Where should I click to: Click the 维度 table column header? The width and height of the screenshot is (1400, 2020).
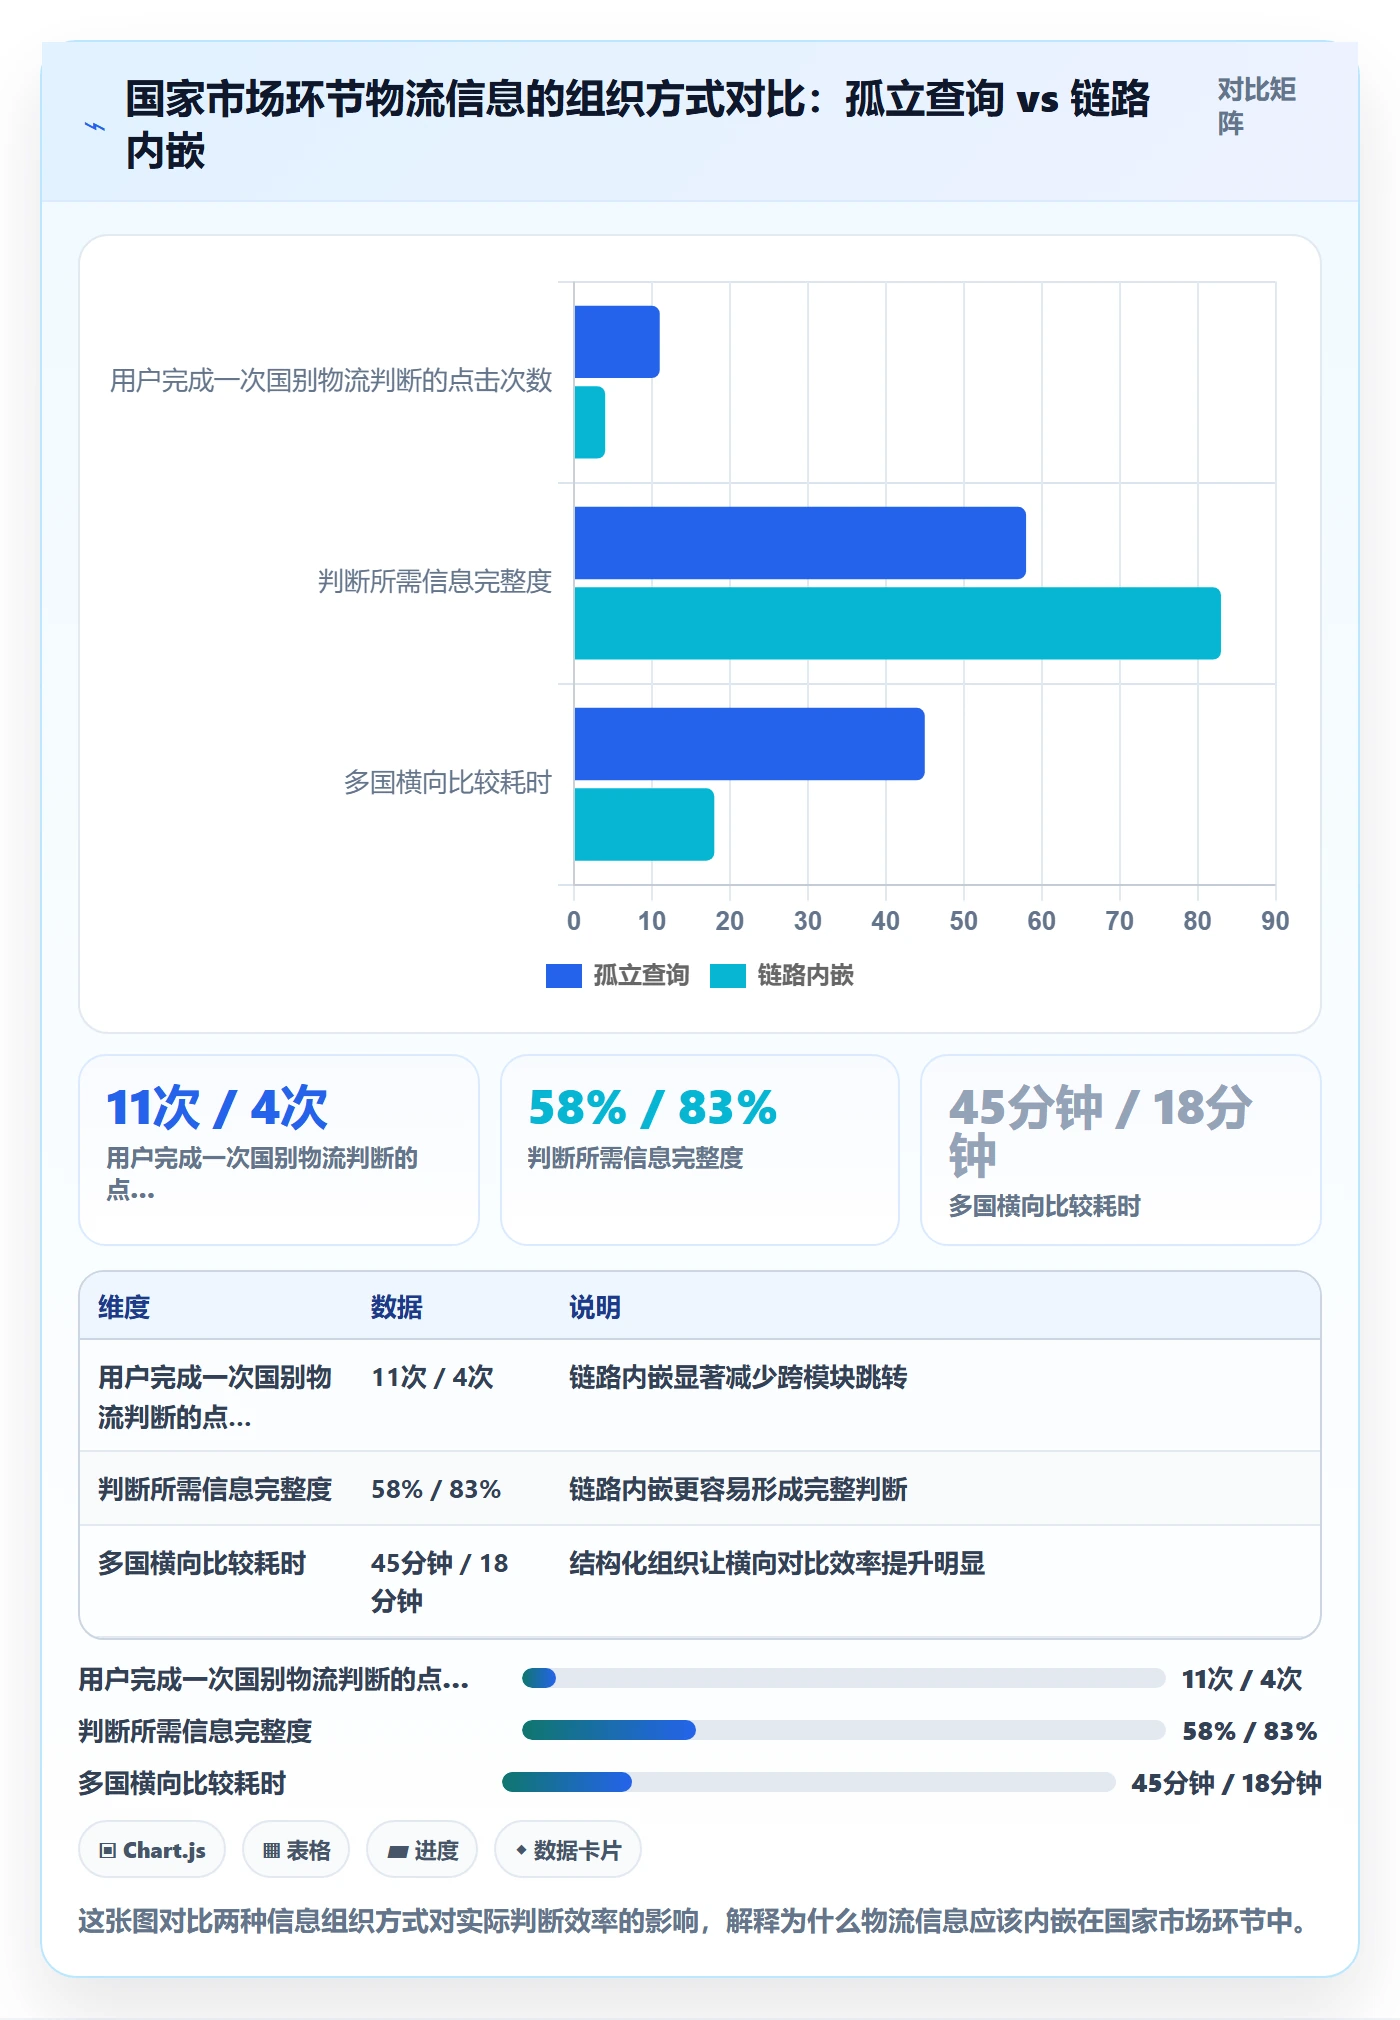[x=124, y=1307]
